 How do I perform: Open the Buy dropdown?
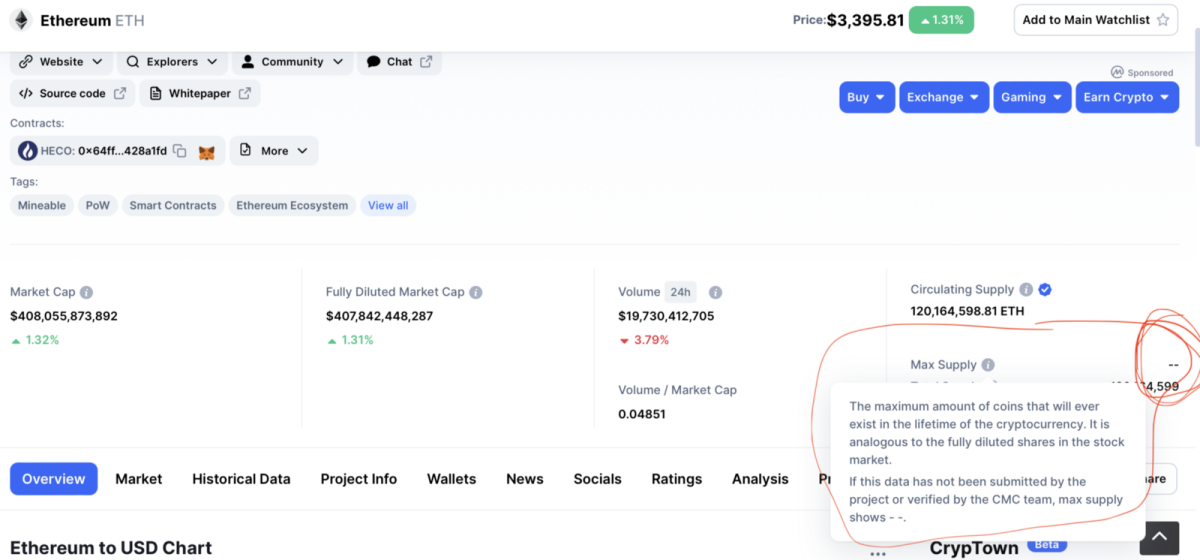[x=866, y=97]
